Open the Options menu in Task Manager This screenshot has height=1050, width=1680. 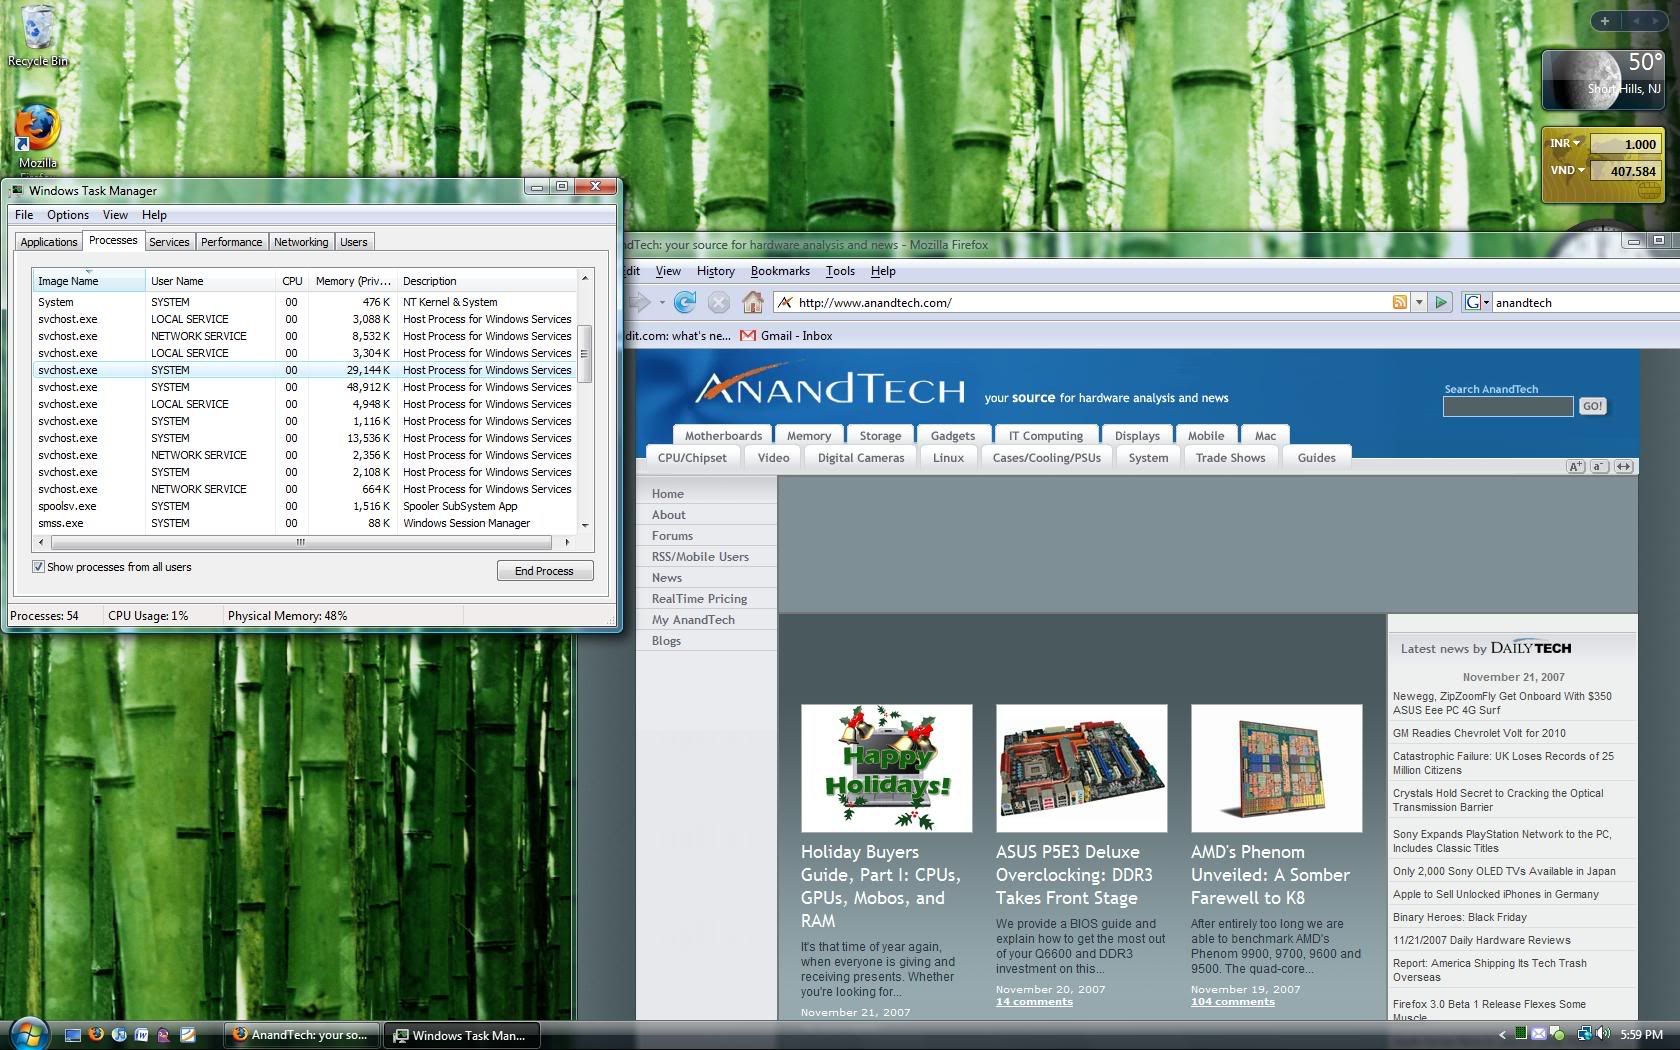[67, 215]
